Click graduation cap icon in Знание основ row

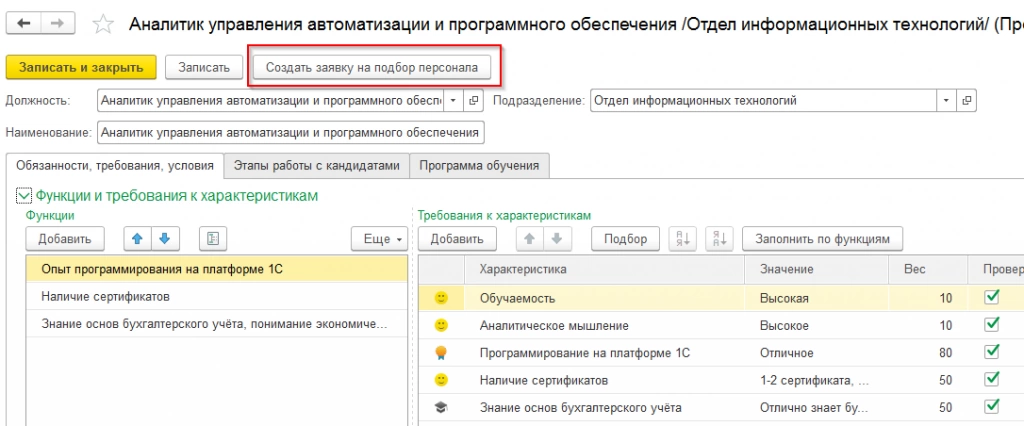tap(441, 408)
